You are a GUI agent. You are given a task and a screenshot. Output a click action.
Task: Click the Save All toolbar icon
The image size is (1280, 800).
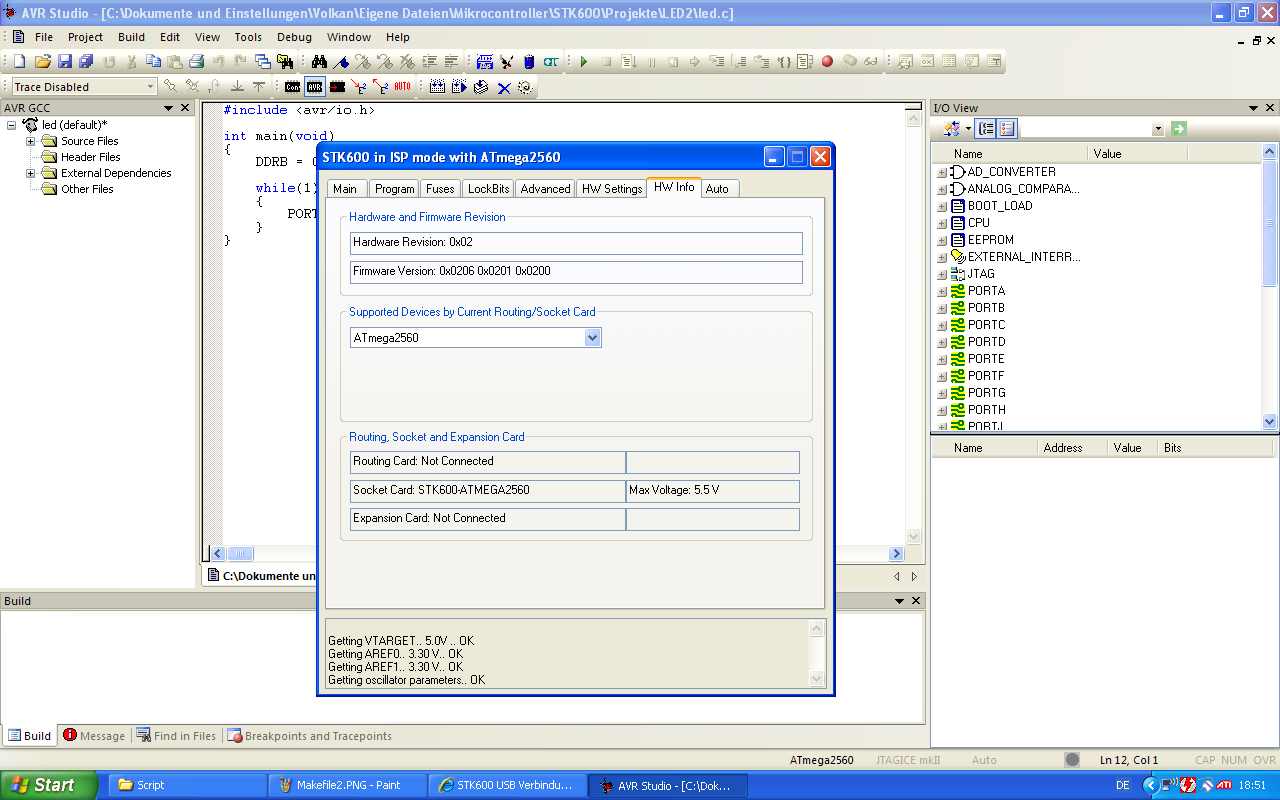pyautogui.click(x=86, y=61)
